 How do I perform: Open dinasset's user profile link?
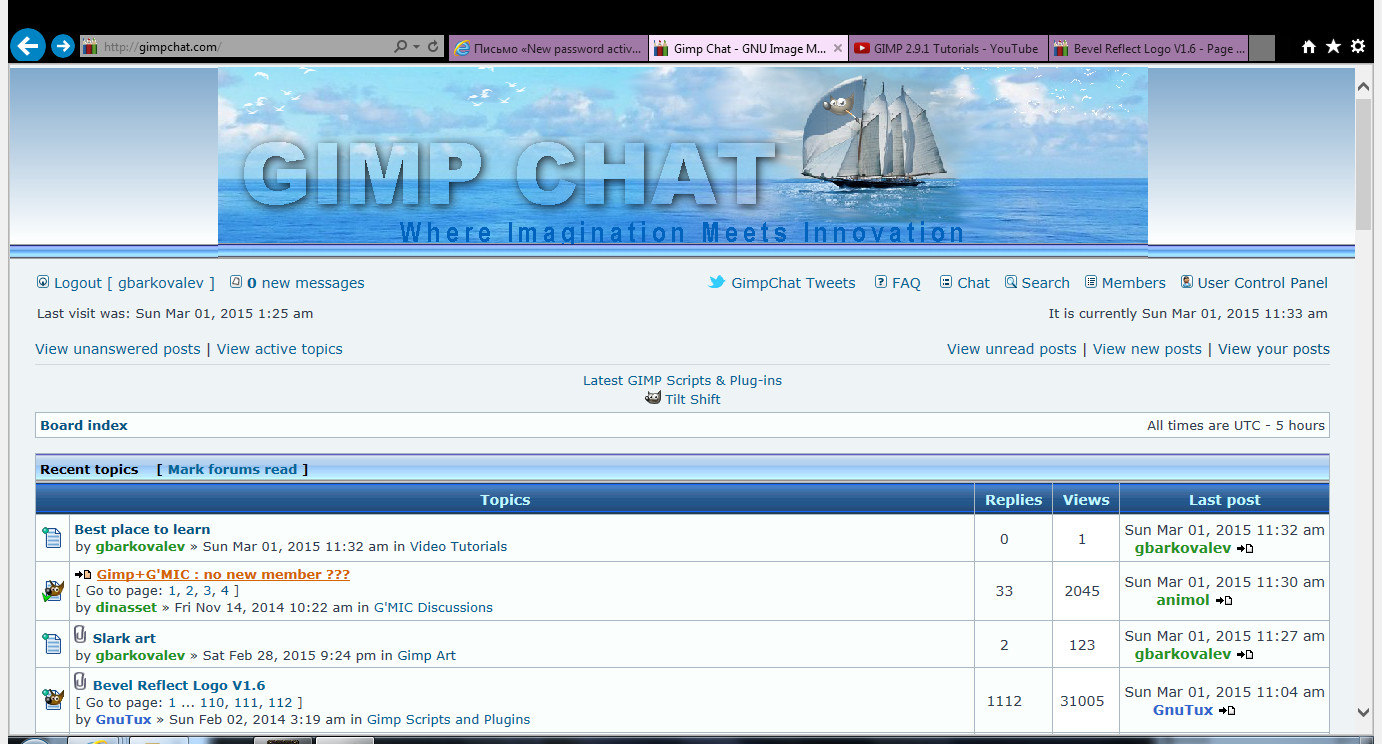[x=126, y=607]
